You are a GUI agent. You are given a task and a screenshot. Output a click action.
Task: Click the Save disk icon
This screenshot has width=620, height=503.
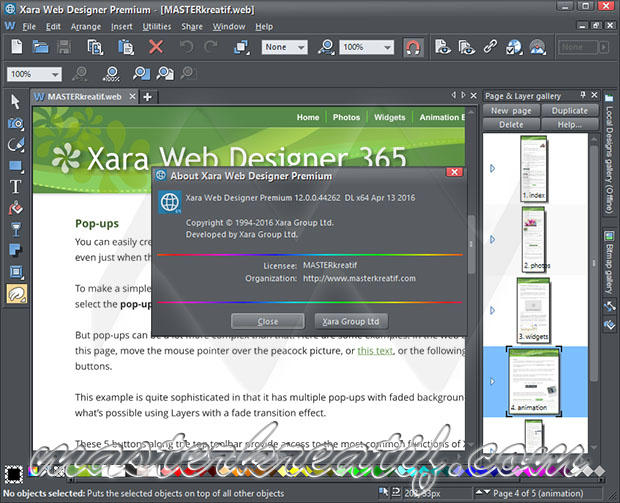coord(64,47)
